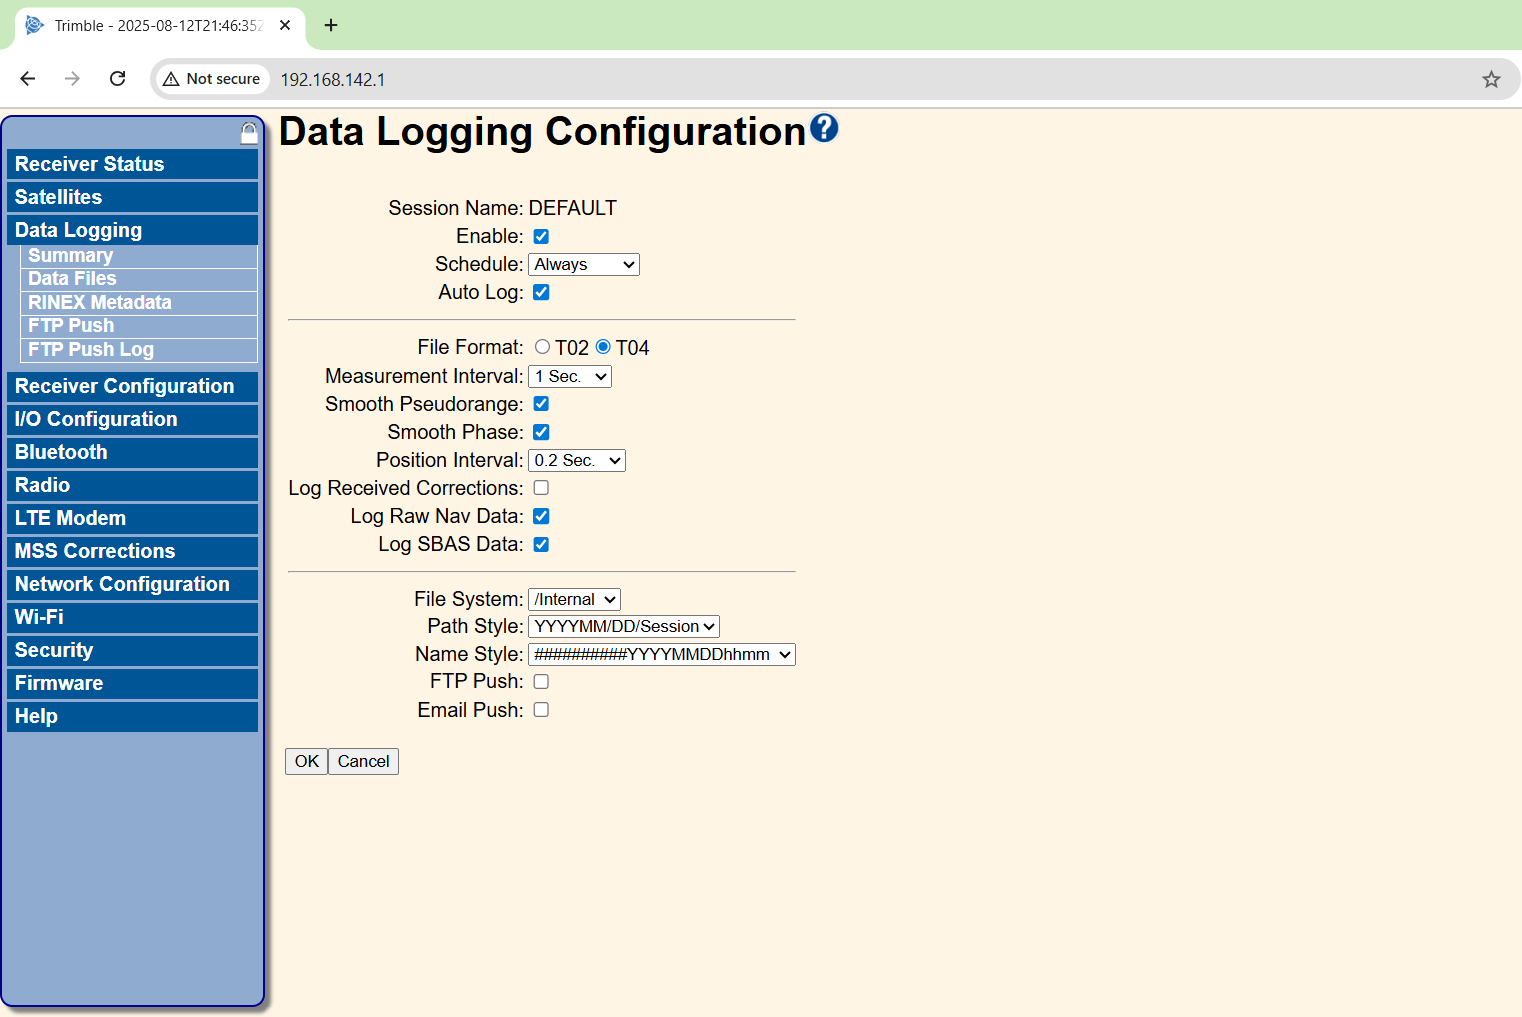Screen dimensions: 1522x1017
Task: Open a new browser tab
Action: [x=331, y=25]
